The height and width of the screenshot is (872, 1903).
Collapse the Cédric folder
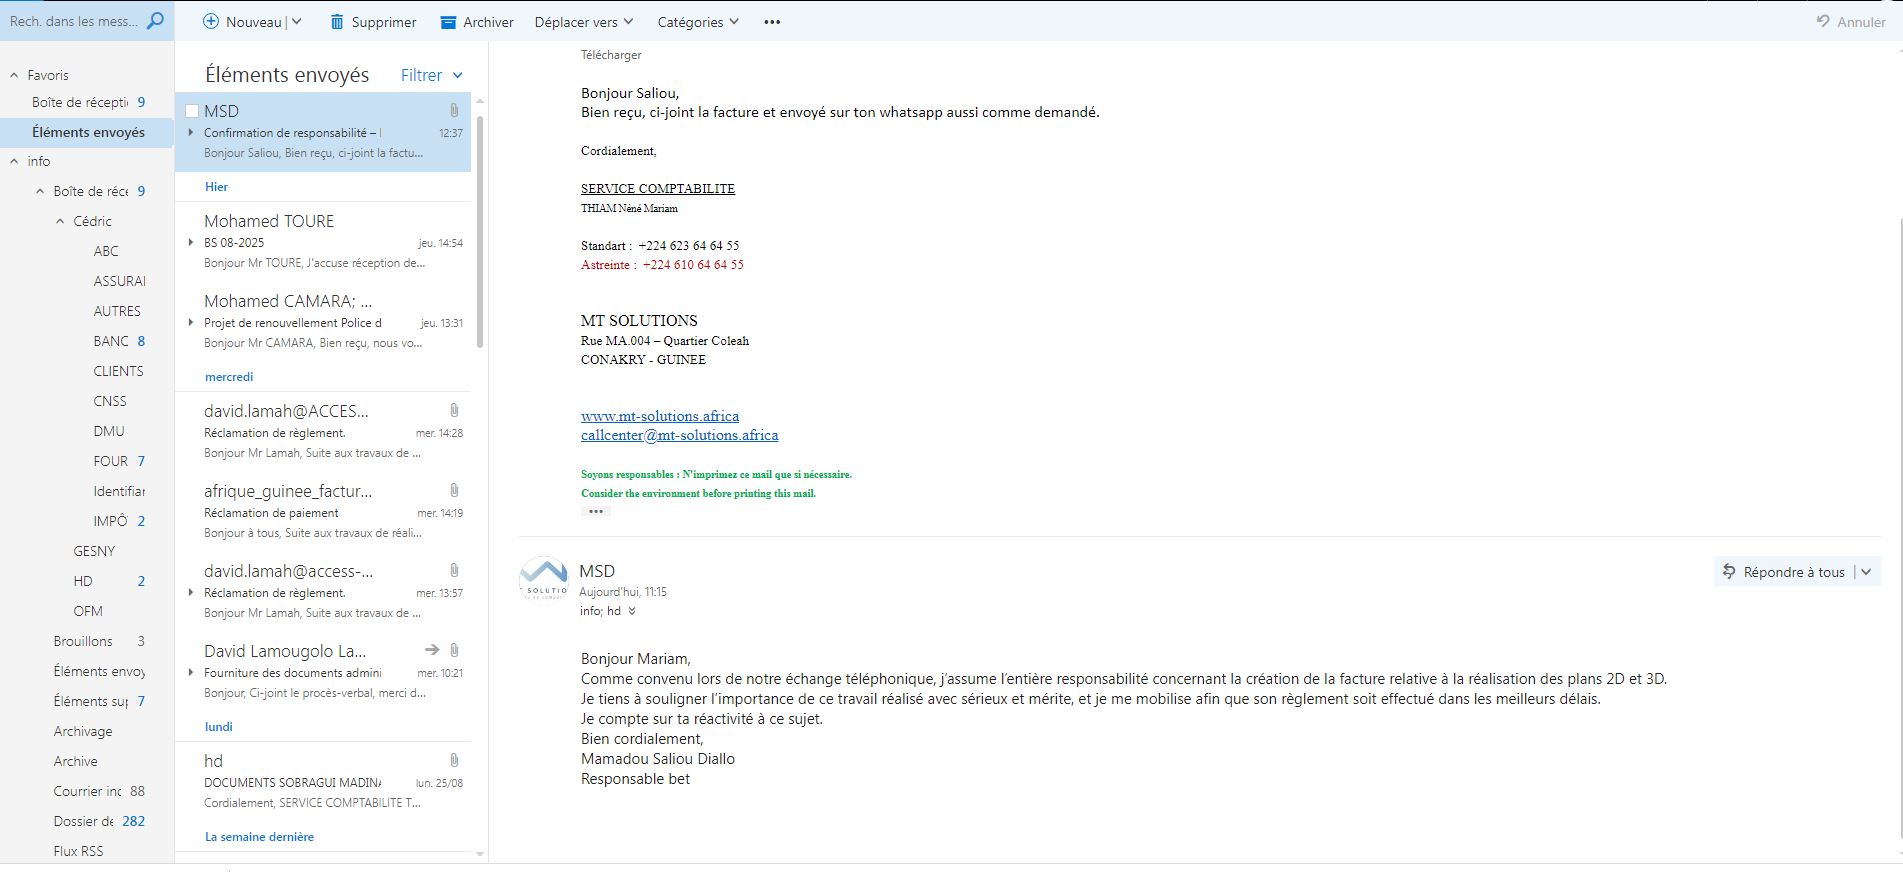[x=60, y=221]
